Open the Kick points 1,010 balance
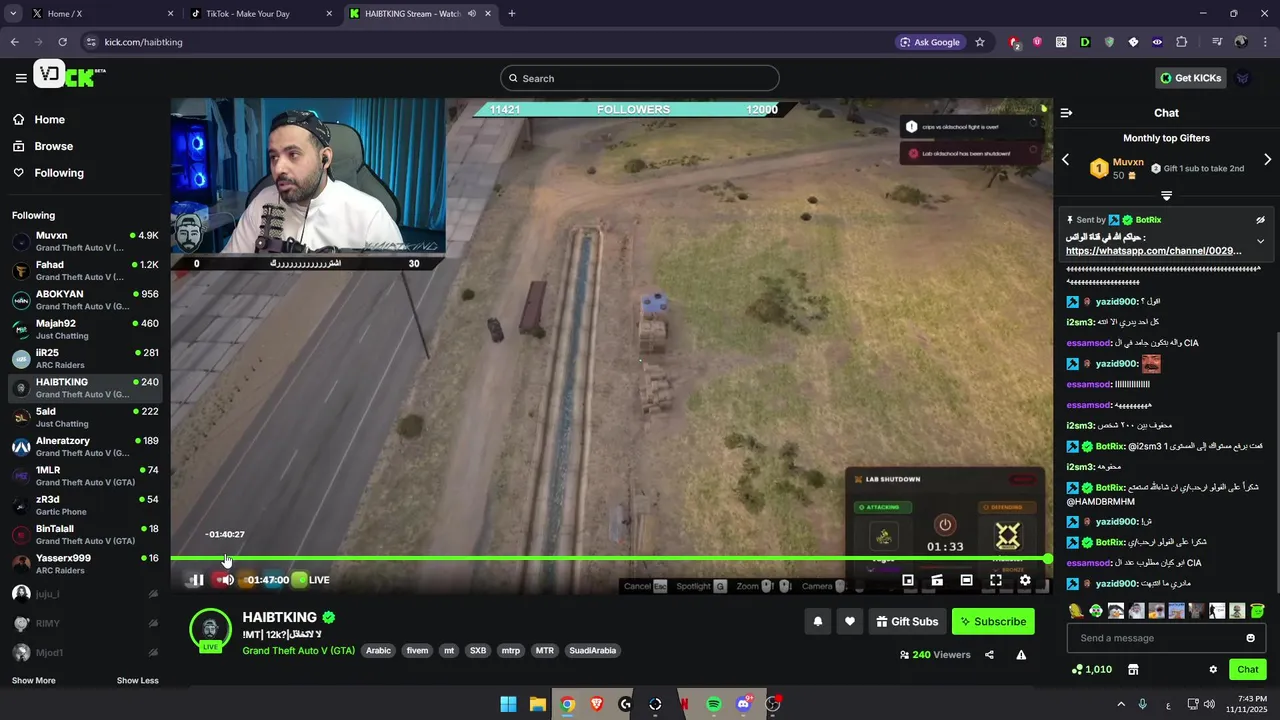 1091,669
